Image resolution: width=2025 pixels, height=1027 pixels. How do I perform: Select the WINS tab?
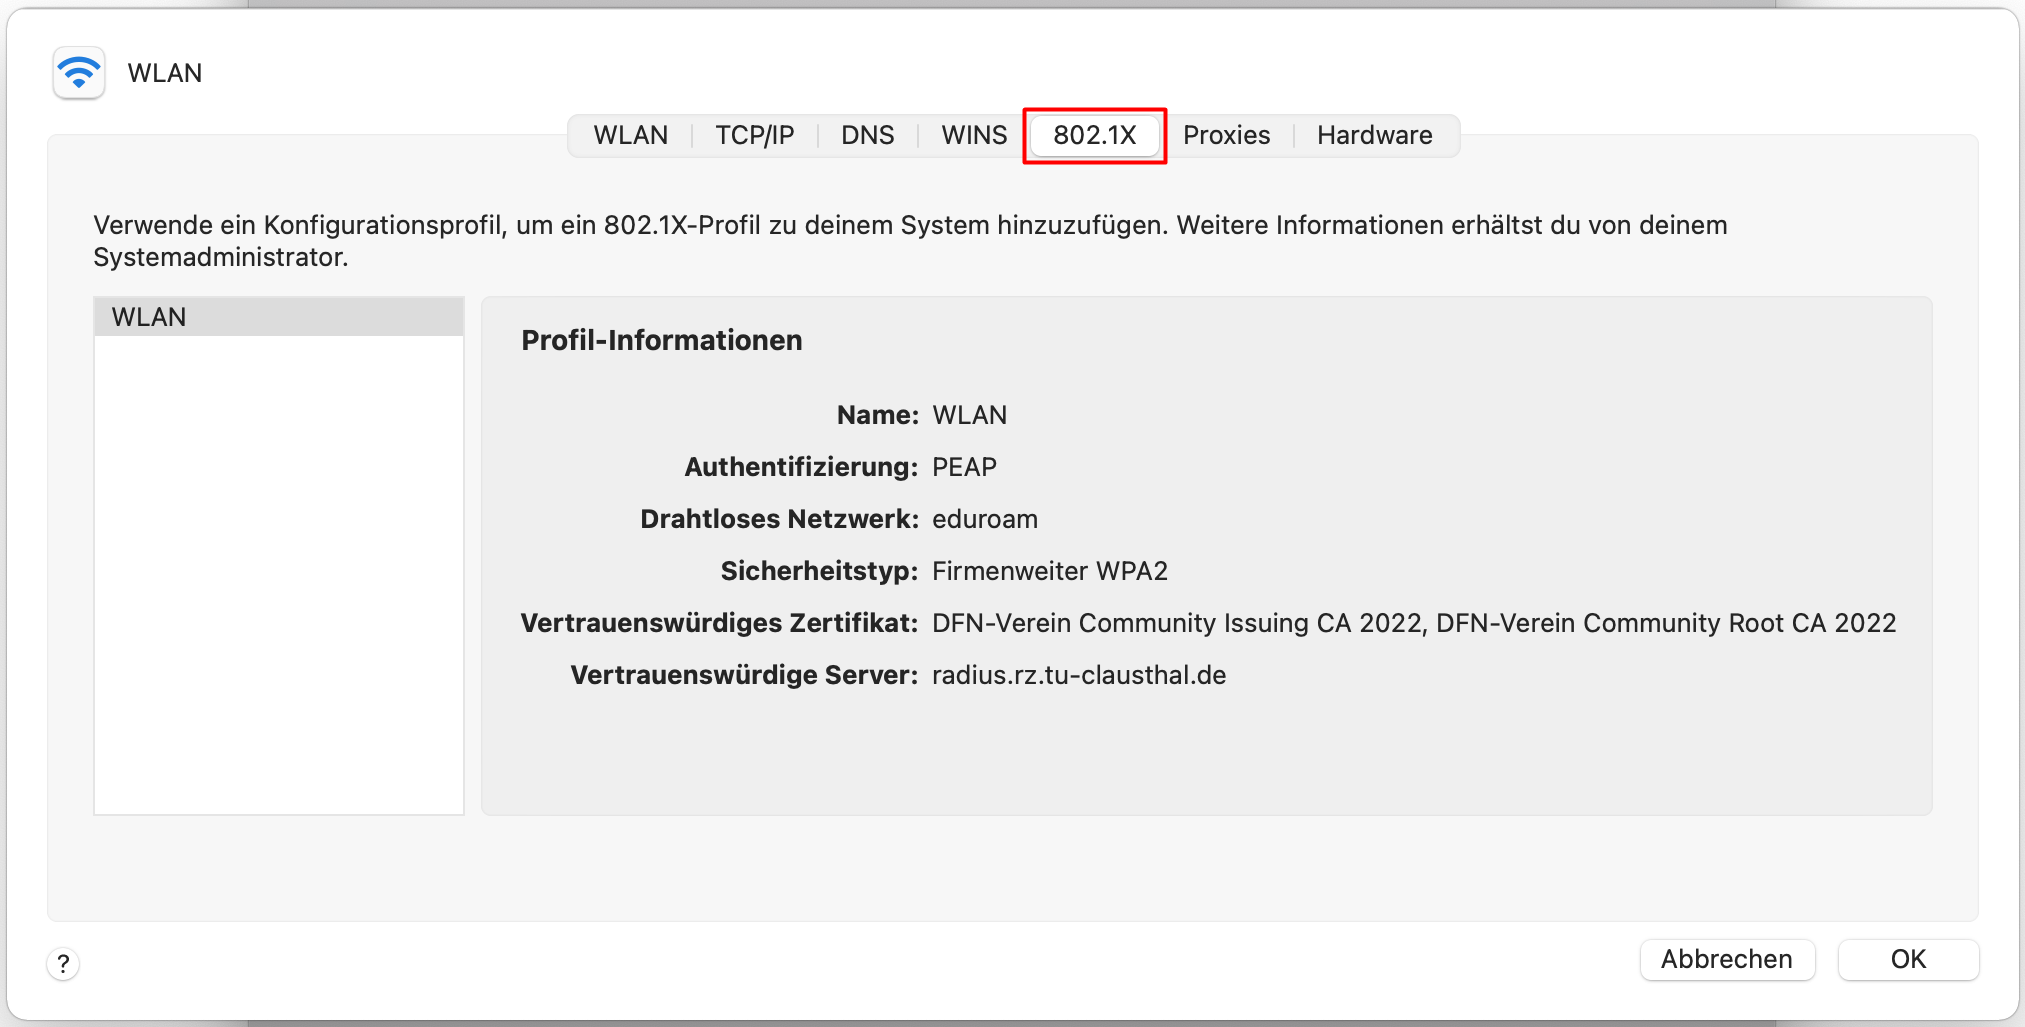tap(974, 135)
